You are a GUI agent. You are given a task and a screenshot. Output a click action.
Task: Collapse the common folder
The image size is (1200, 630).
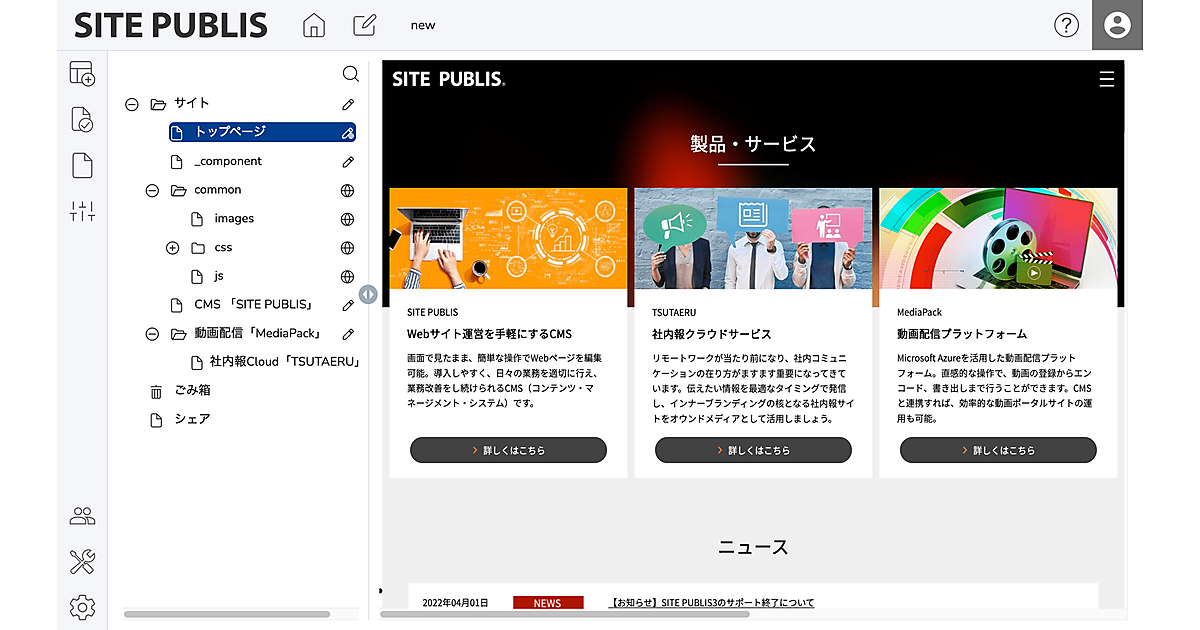[152, 190]
